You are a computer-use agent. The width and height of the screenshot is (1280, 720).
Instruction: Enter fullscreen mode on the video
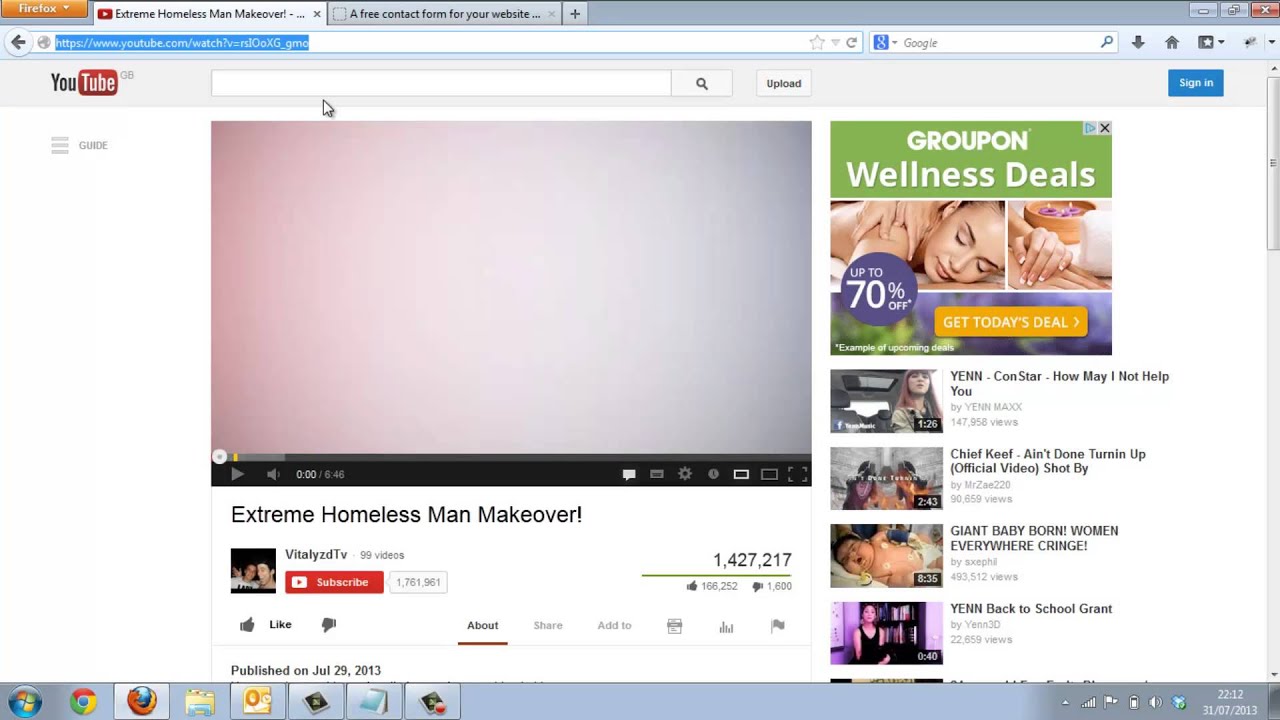[x=797, y=474]
